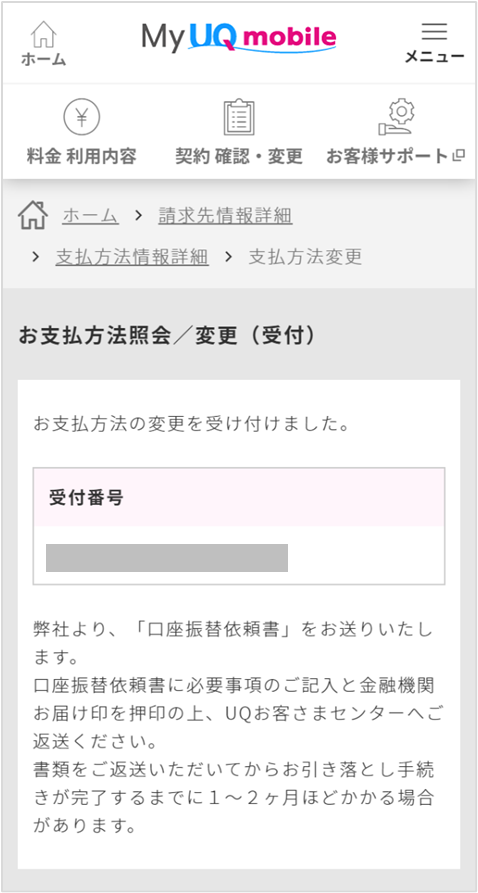Tap the Home house icon in header

pyautogui.click(x=44, y=34)
